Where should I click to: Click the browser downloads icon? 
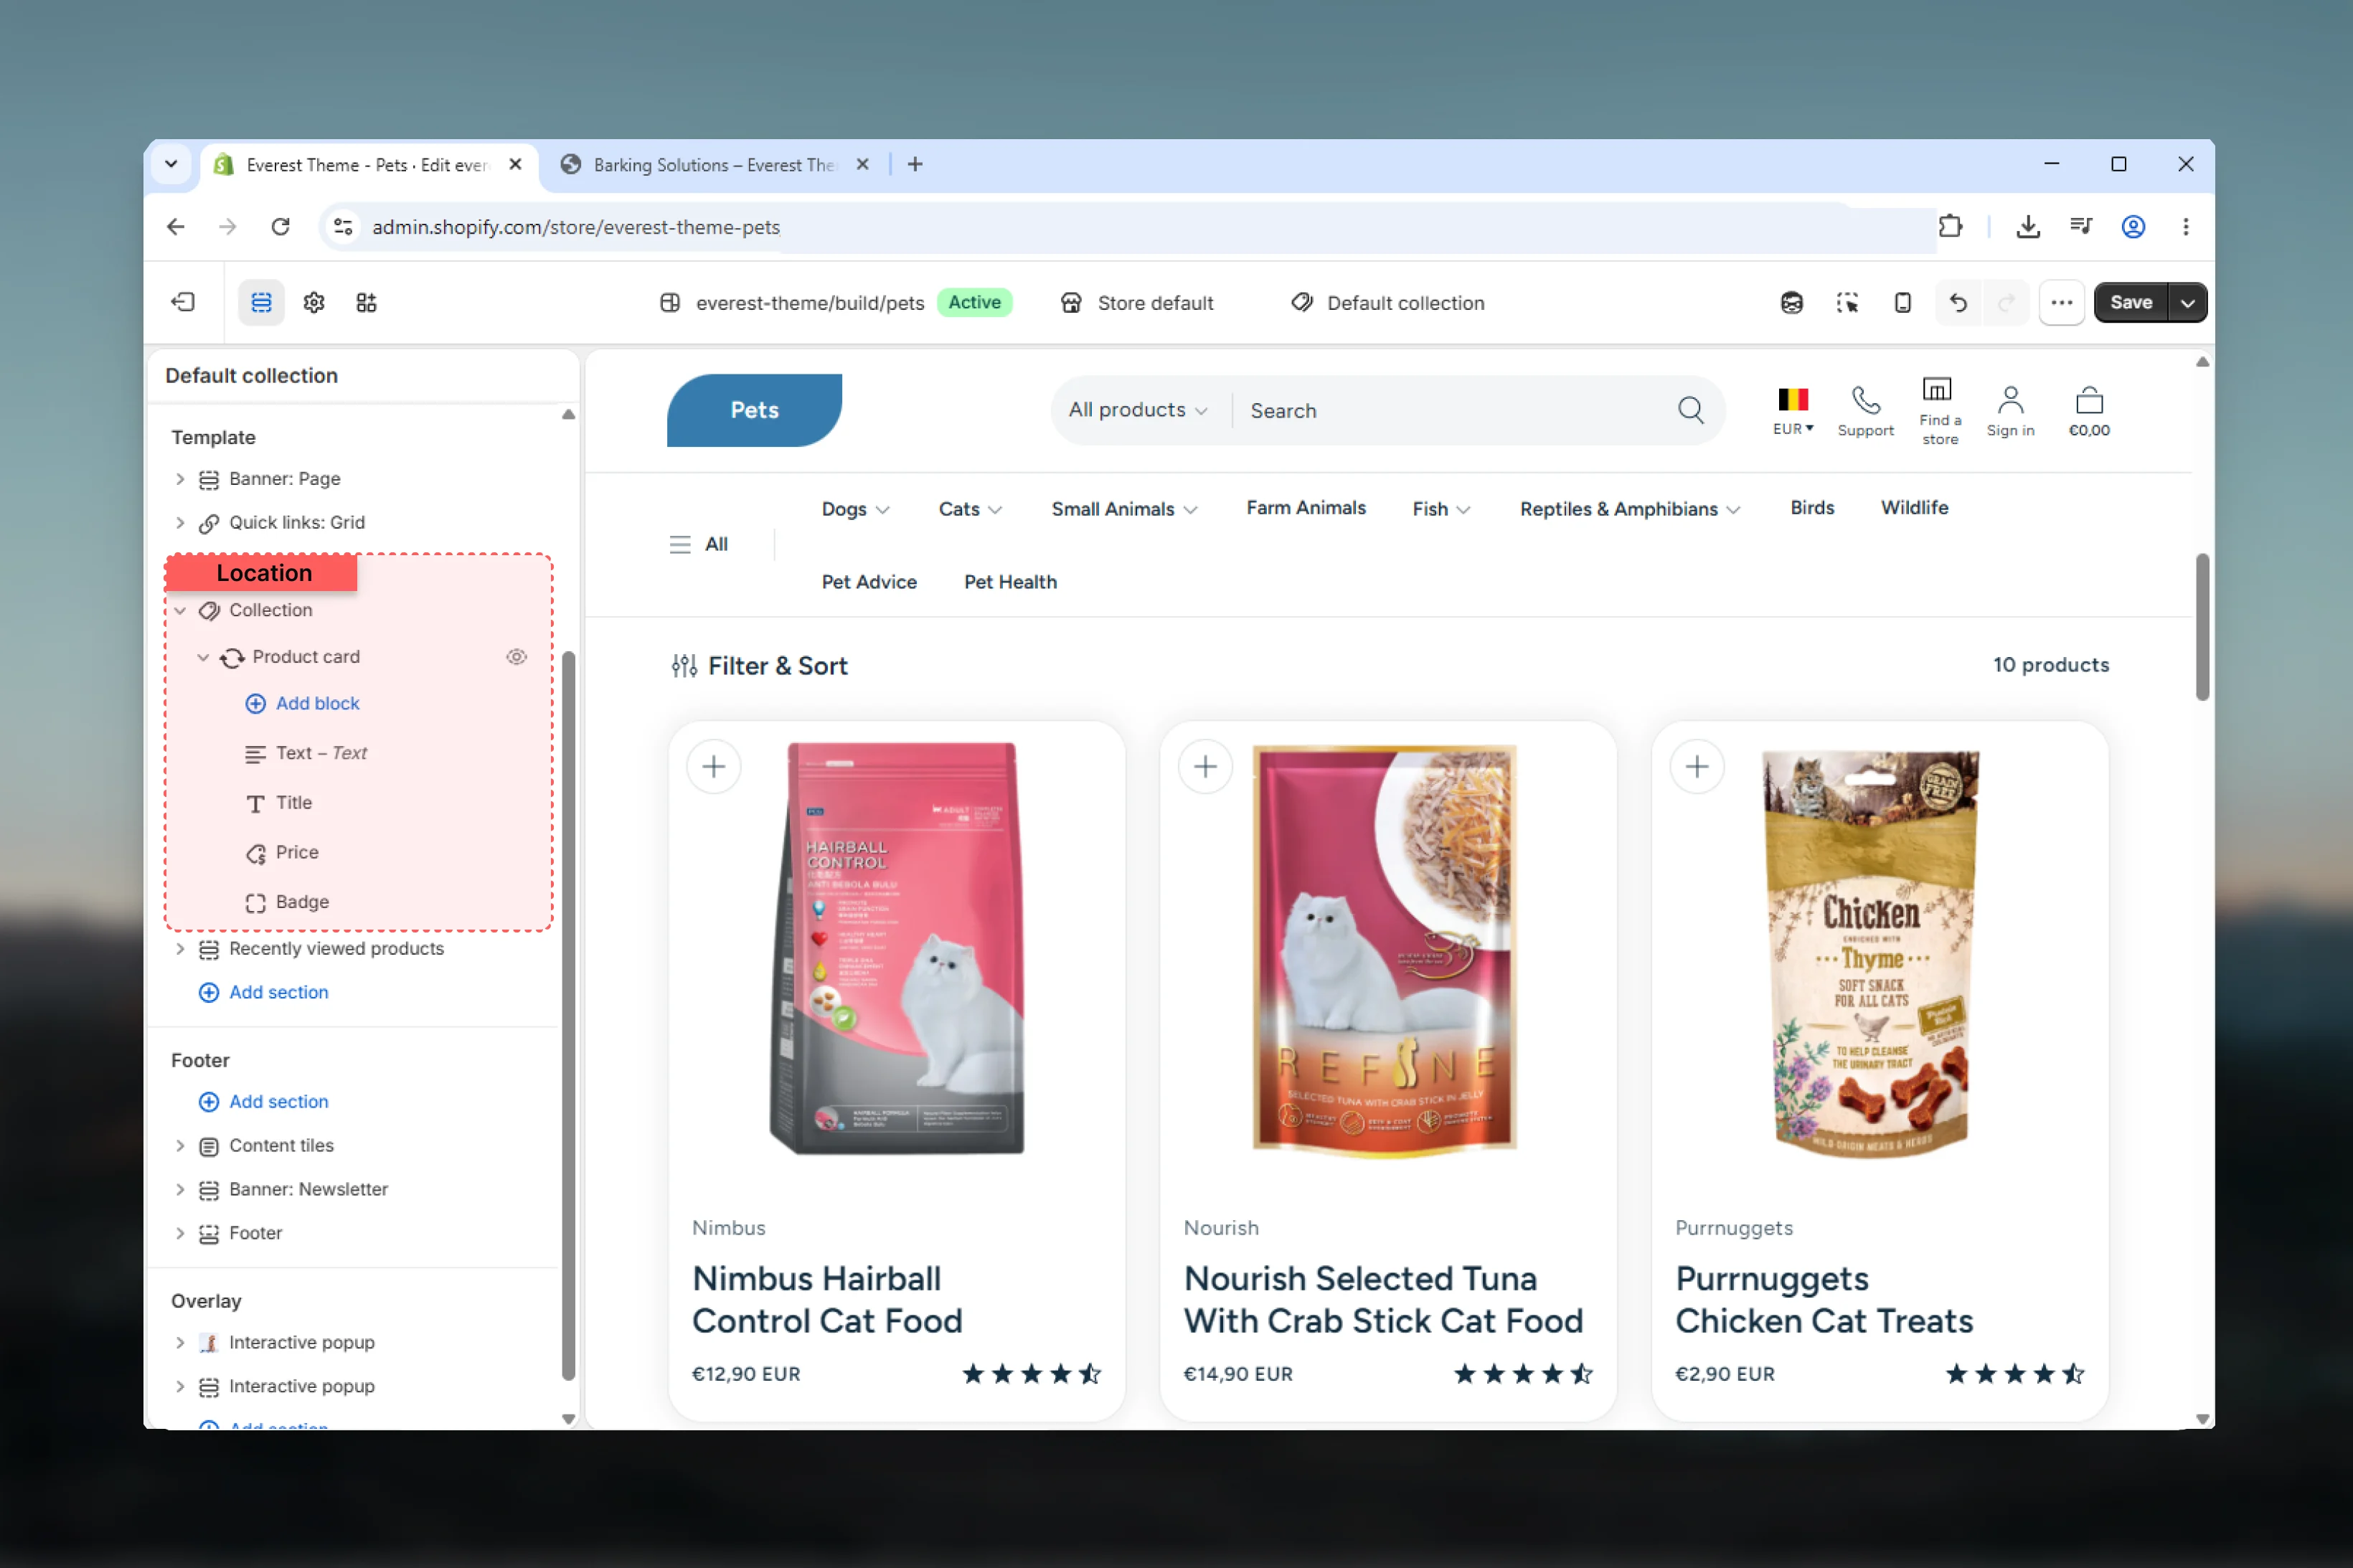2027,227
